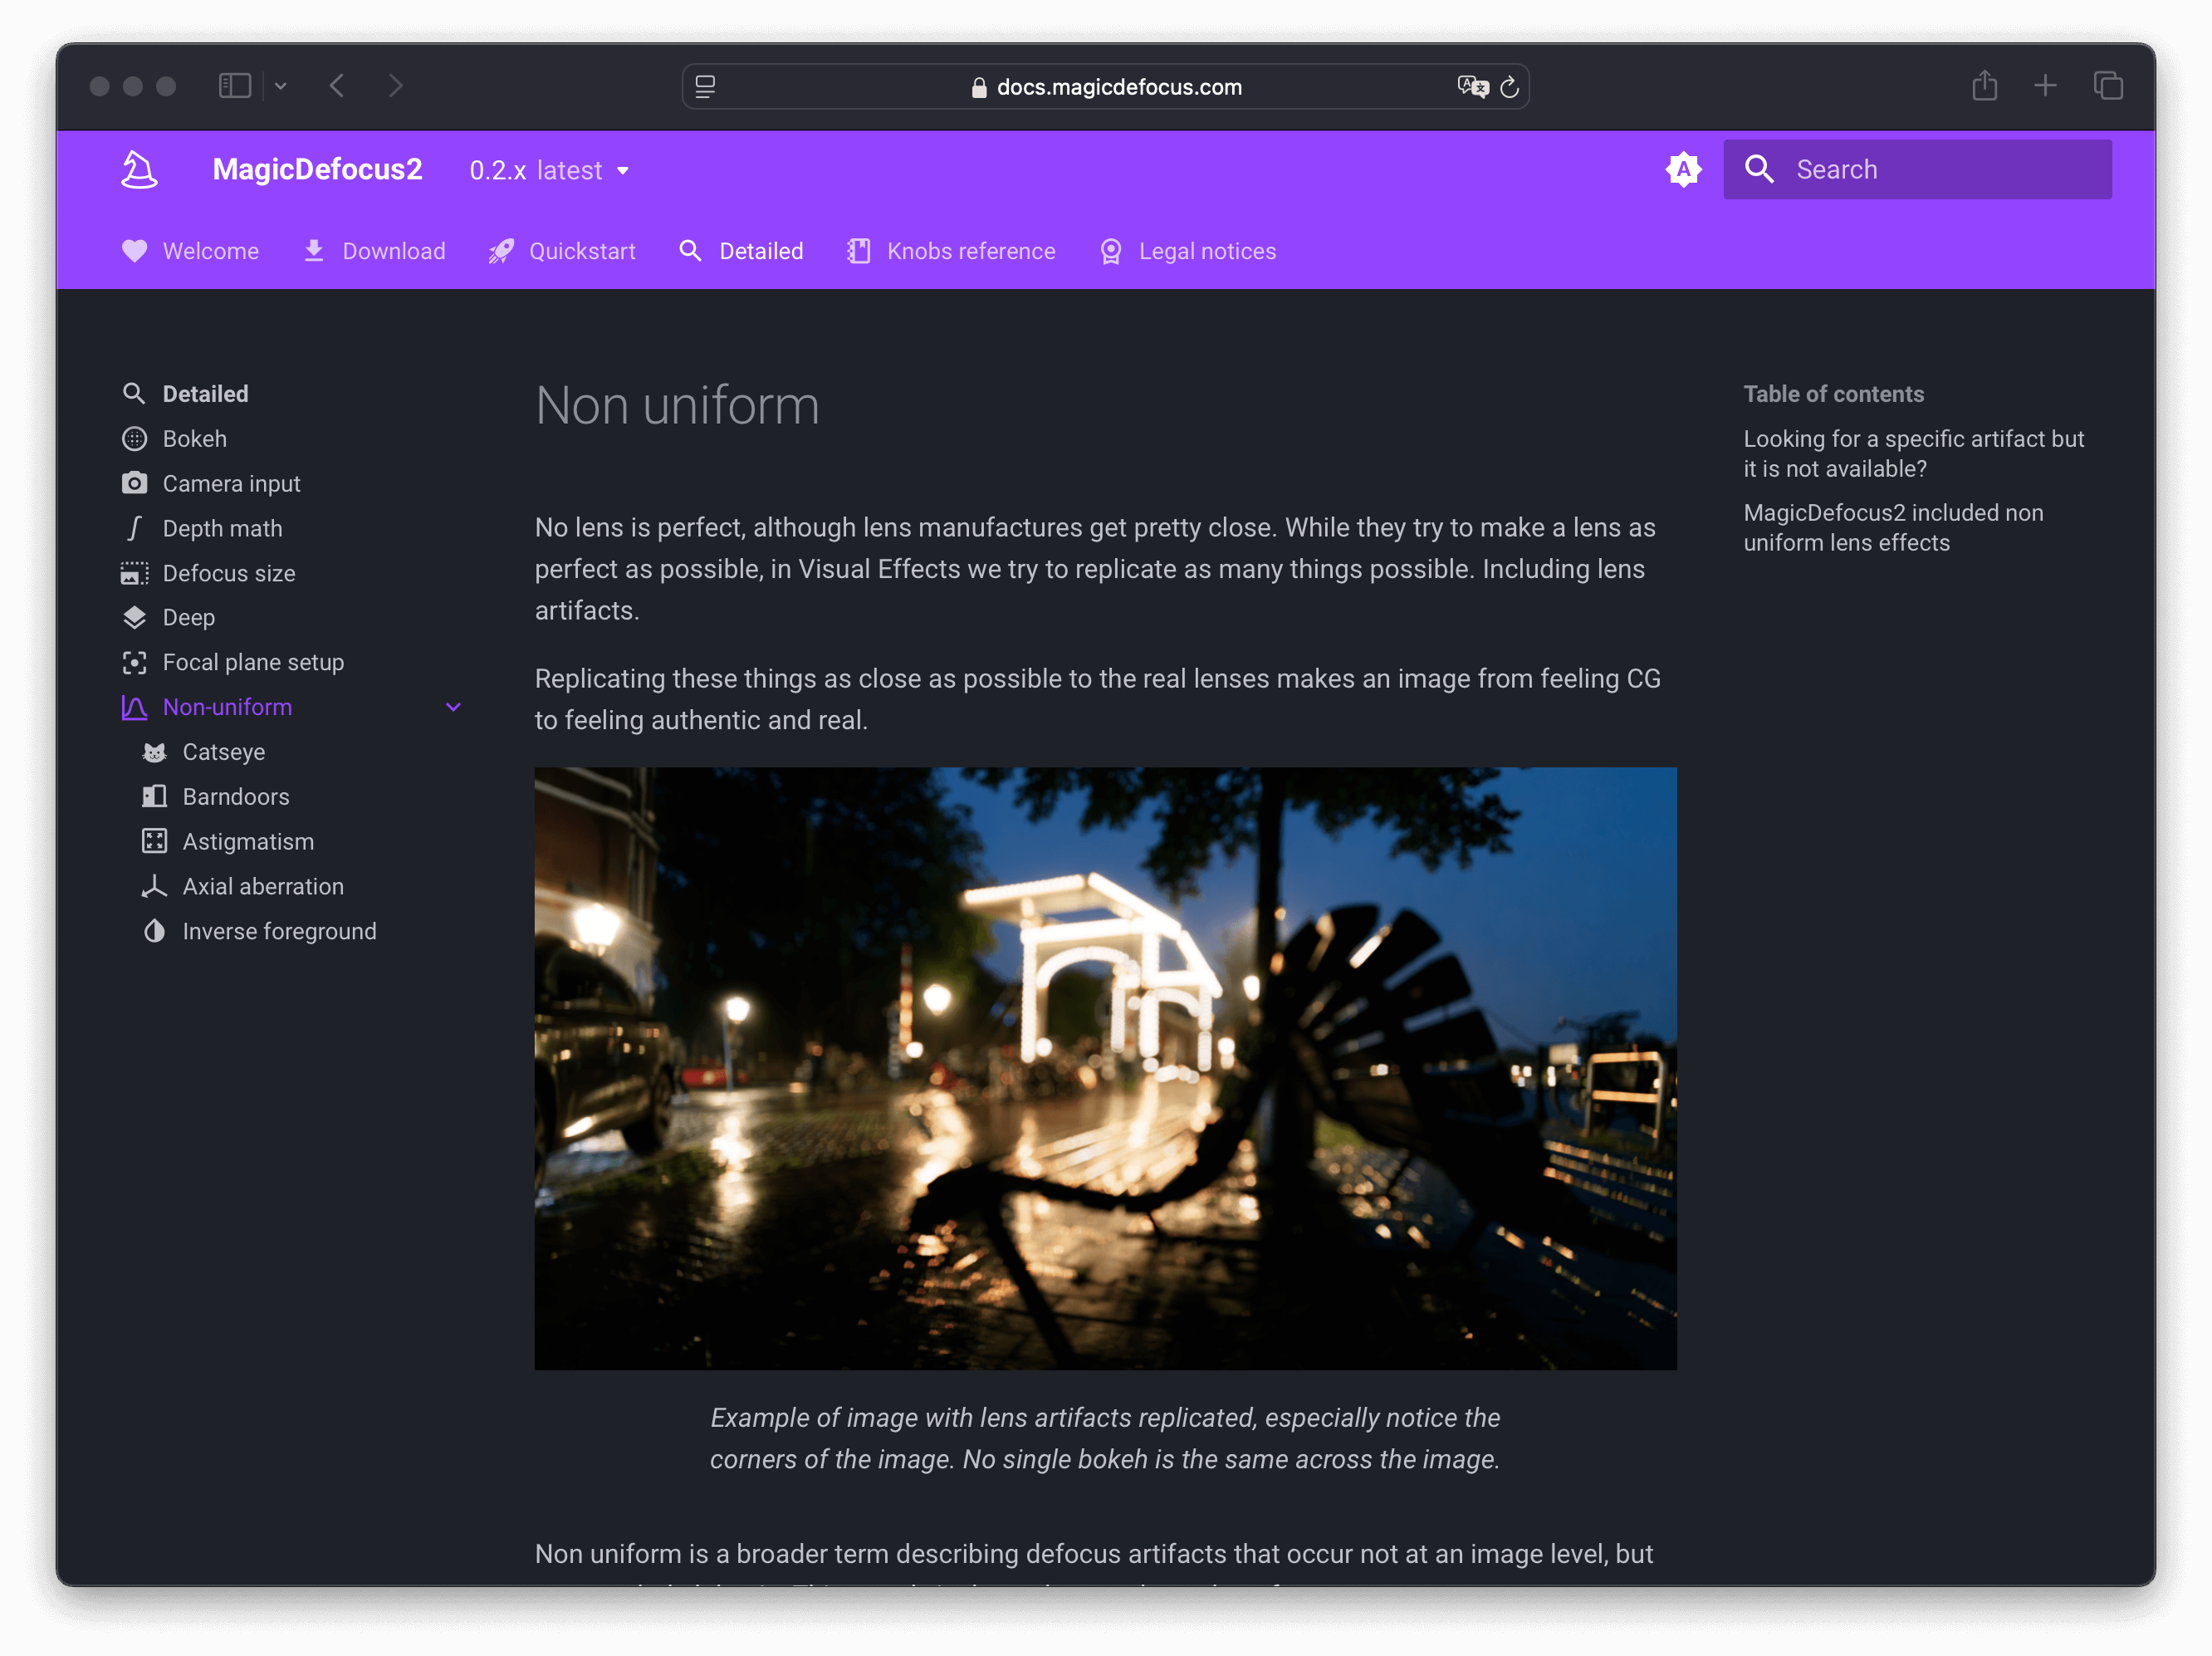
Task: Open the Astigmatism sidebar item
Action: (247, 841)
